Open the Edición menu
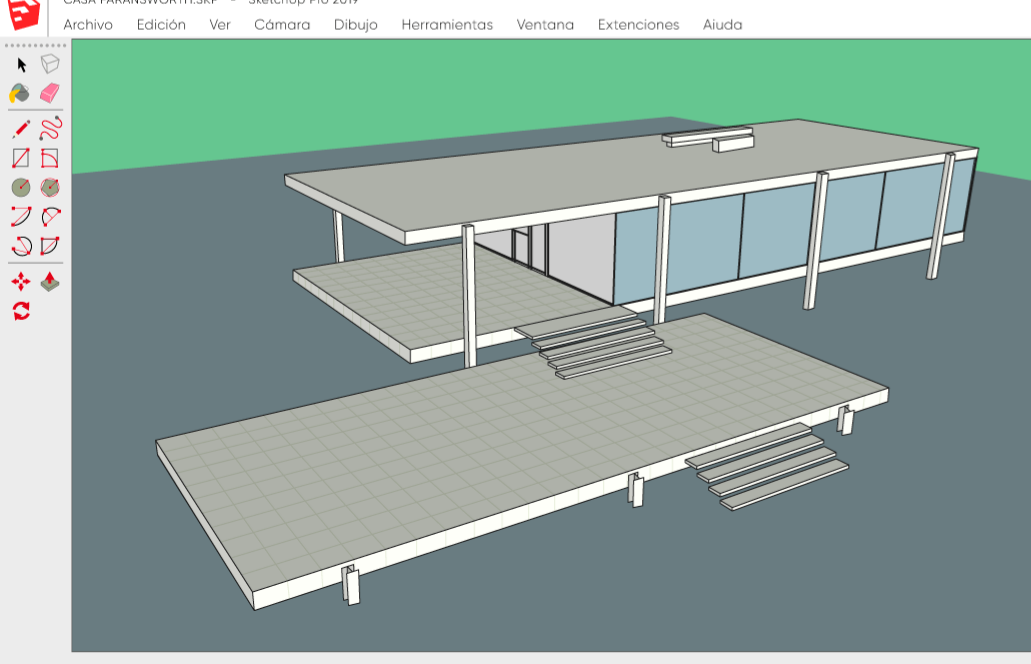 click(x=161, y=25)
